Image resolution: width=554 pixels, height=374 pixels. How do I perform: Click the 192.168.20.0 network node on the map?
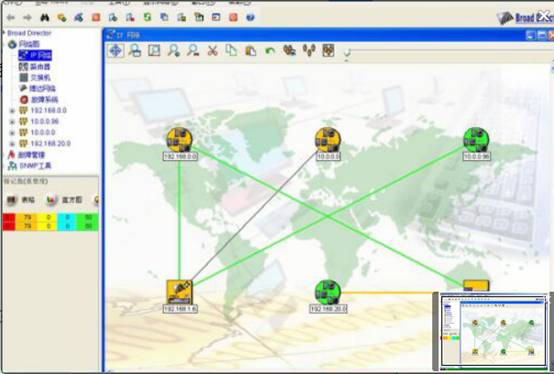(x=328, y=292)
